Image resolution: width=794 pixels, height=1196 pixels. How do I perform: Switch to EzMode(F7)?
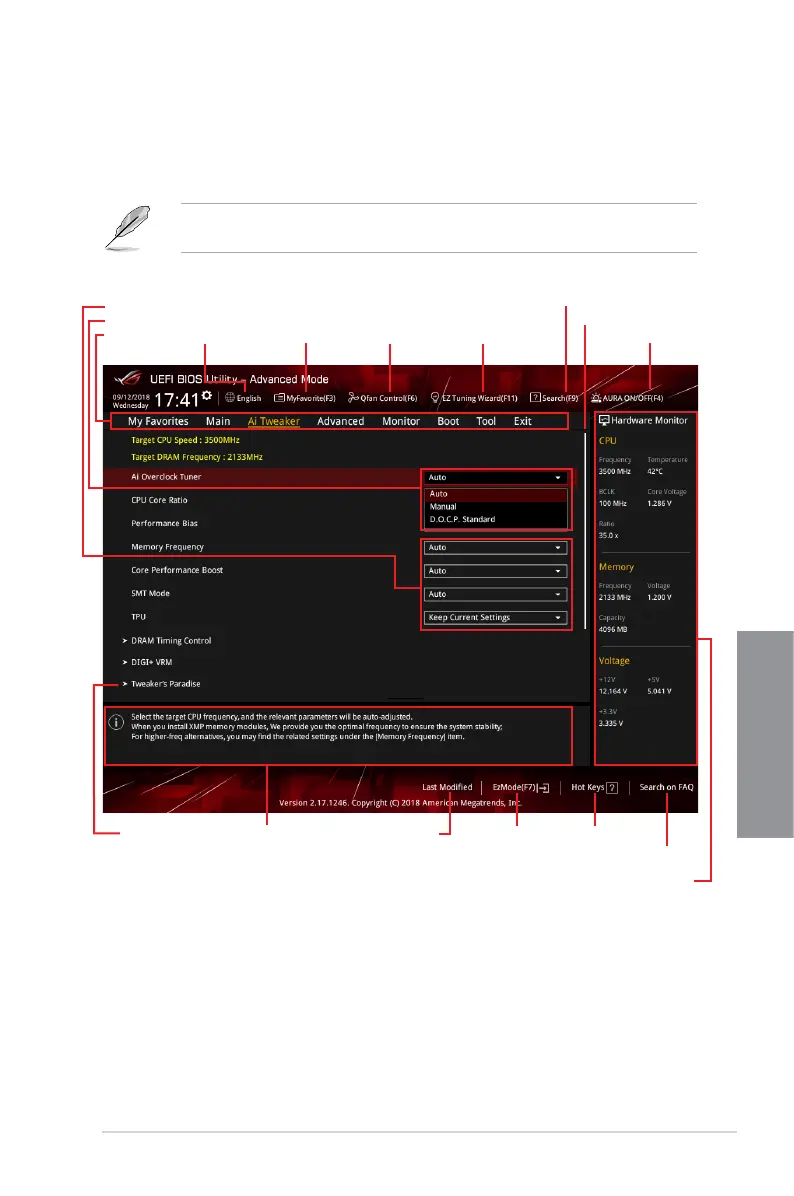(x=520, y=787)
